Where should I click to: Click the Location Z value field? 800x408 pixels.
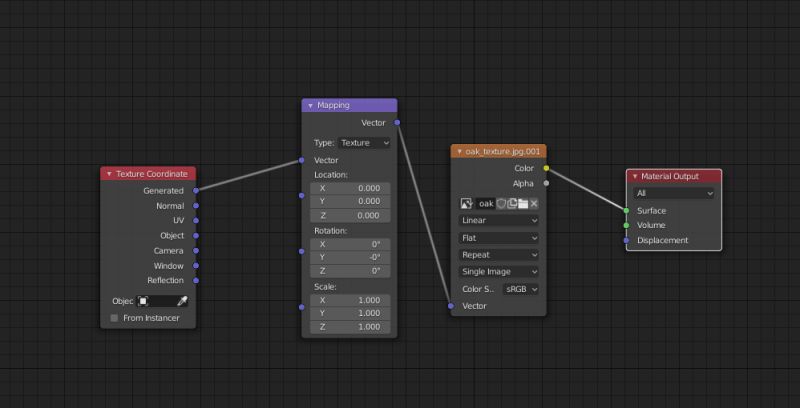[x=350, y=215]
